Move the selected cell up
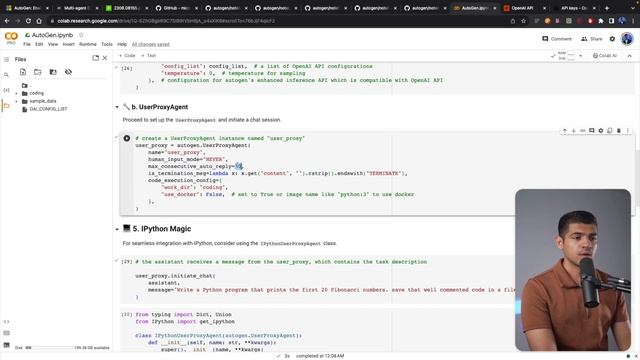Image resolution: width=640 pixels, height=360 pixels. 564,131
